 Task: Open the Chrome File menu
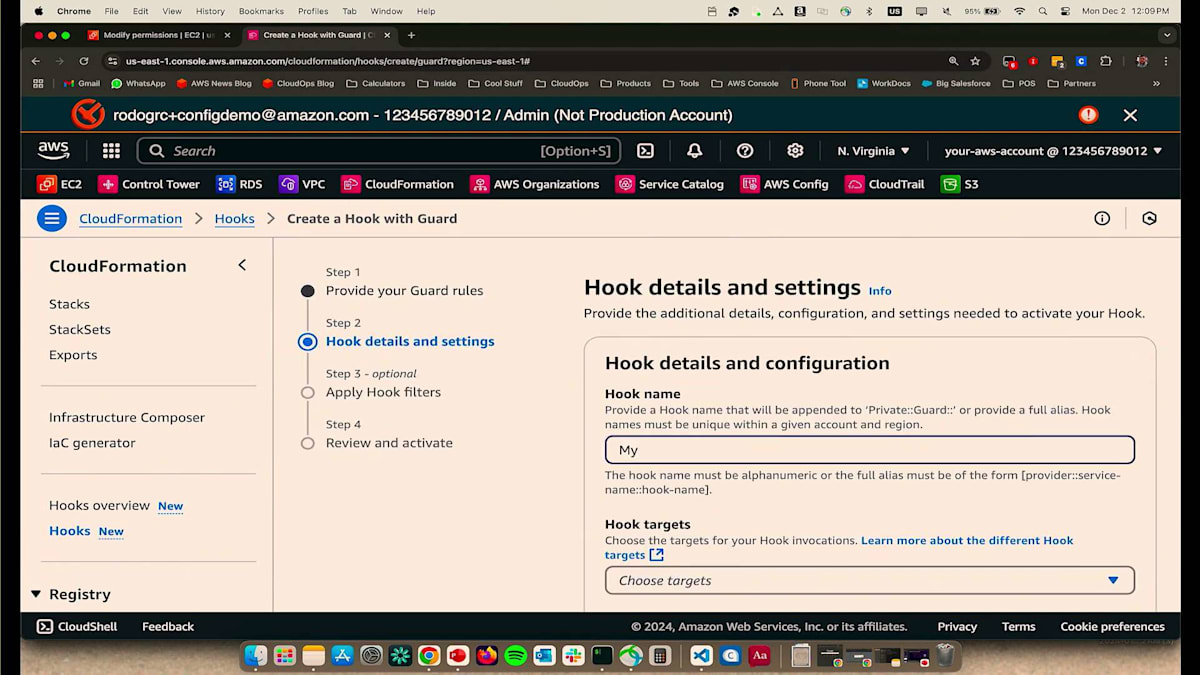click(111, 11)
